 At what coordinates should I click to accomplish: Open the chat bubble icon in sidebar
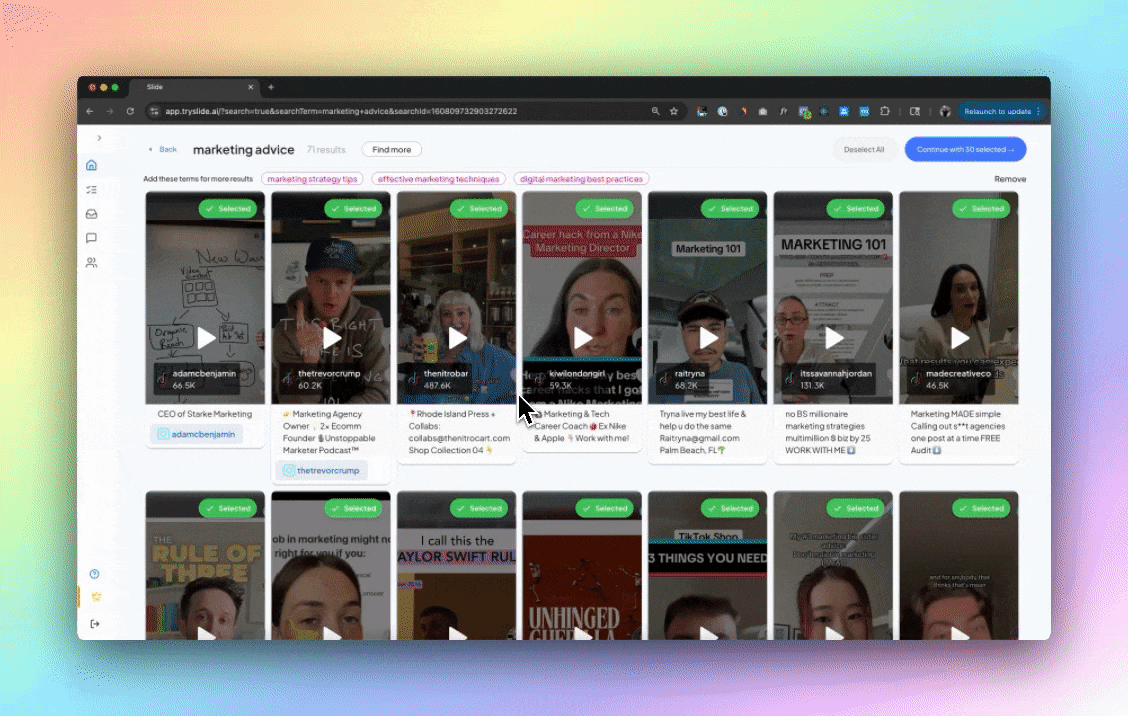91,238
